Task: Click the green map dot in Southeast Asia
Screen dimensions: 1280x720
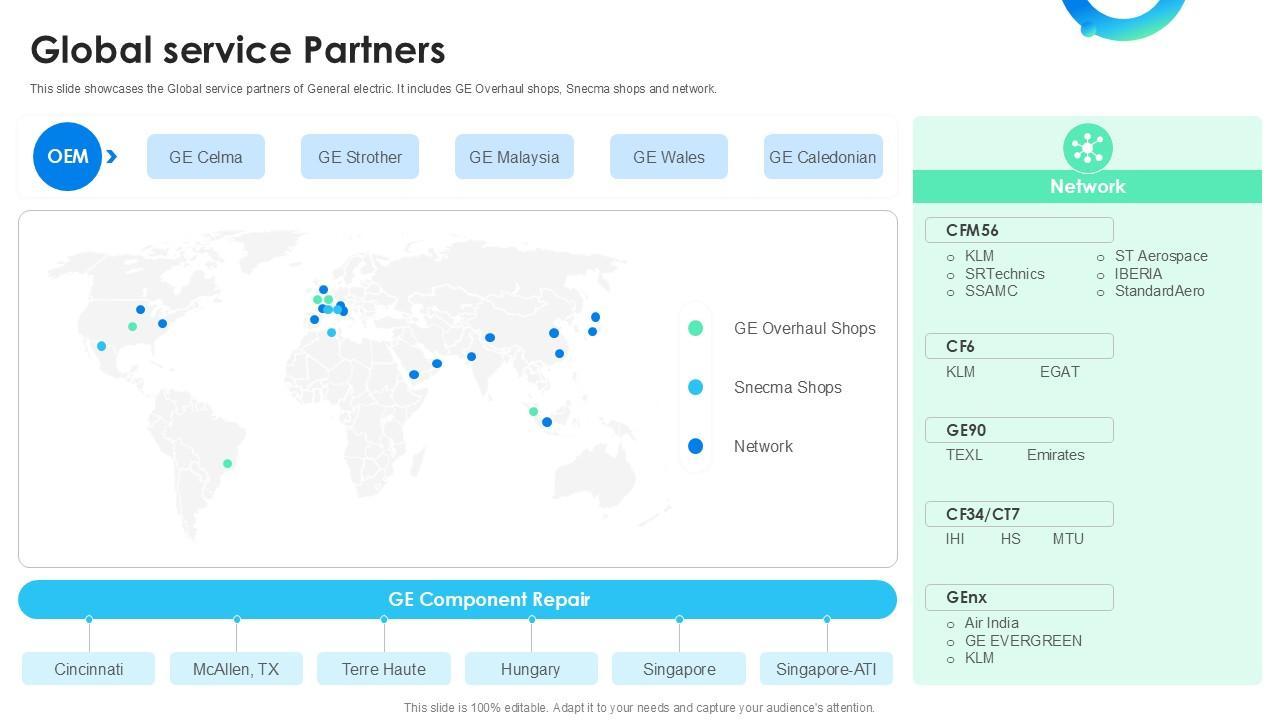Action: tap(533, 411)
